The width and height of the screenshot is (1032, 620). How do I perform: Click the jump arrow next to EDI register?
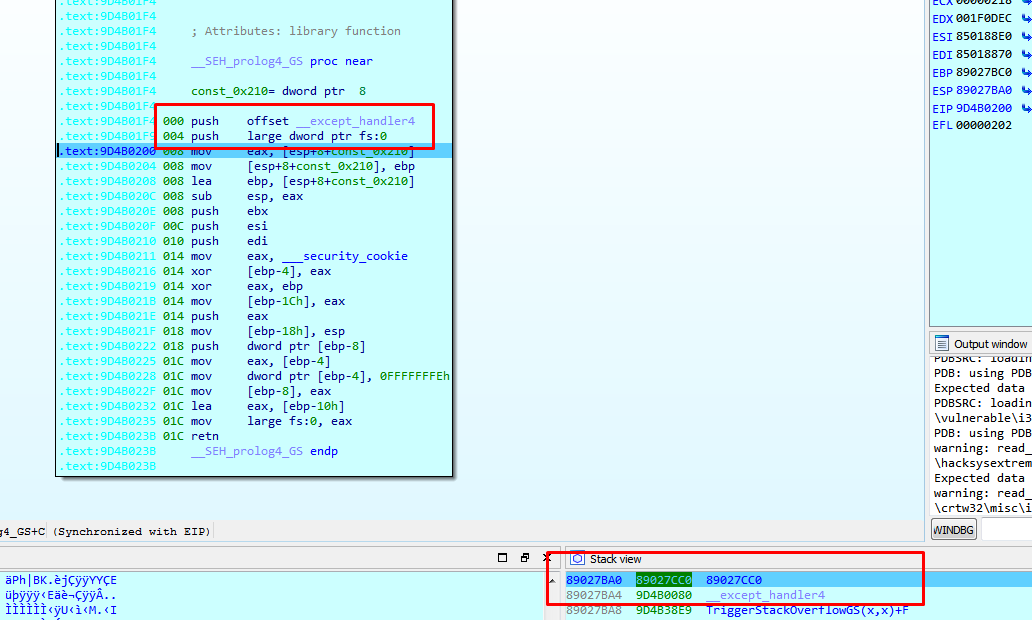(x=1025, y=55)
